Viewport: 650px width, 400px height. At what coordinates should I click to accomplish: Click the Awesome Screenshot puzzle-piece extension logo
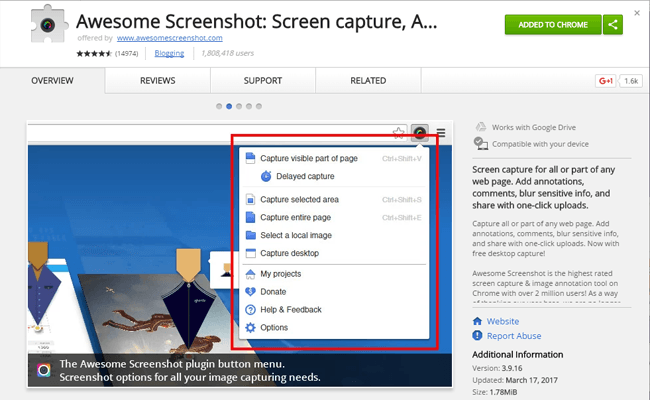(x=49, y=24)
